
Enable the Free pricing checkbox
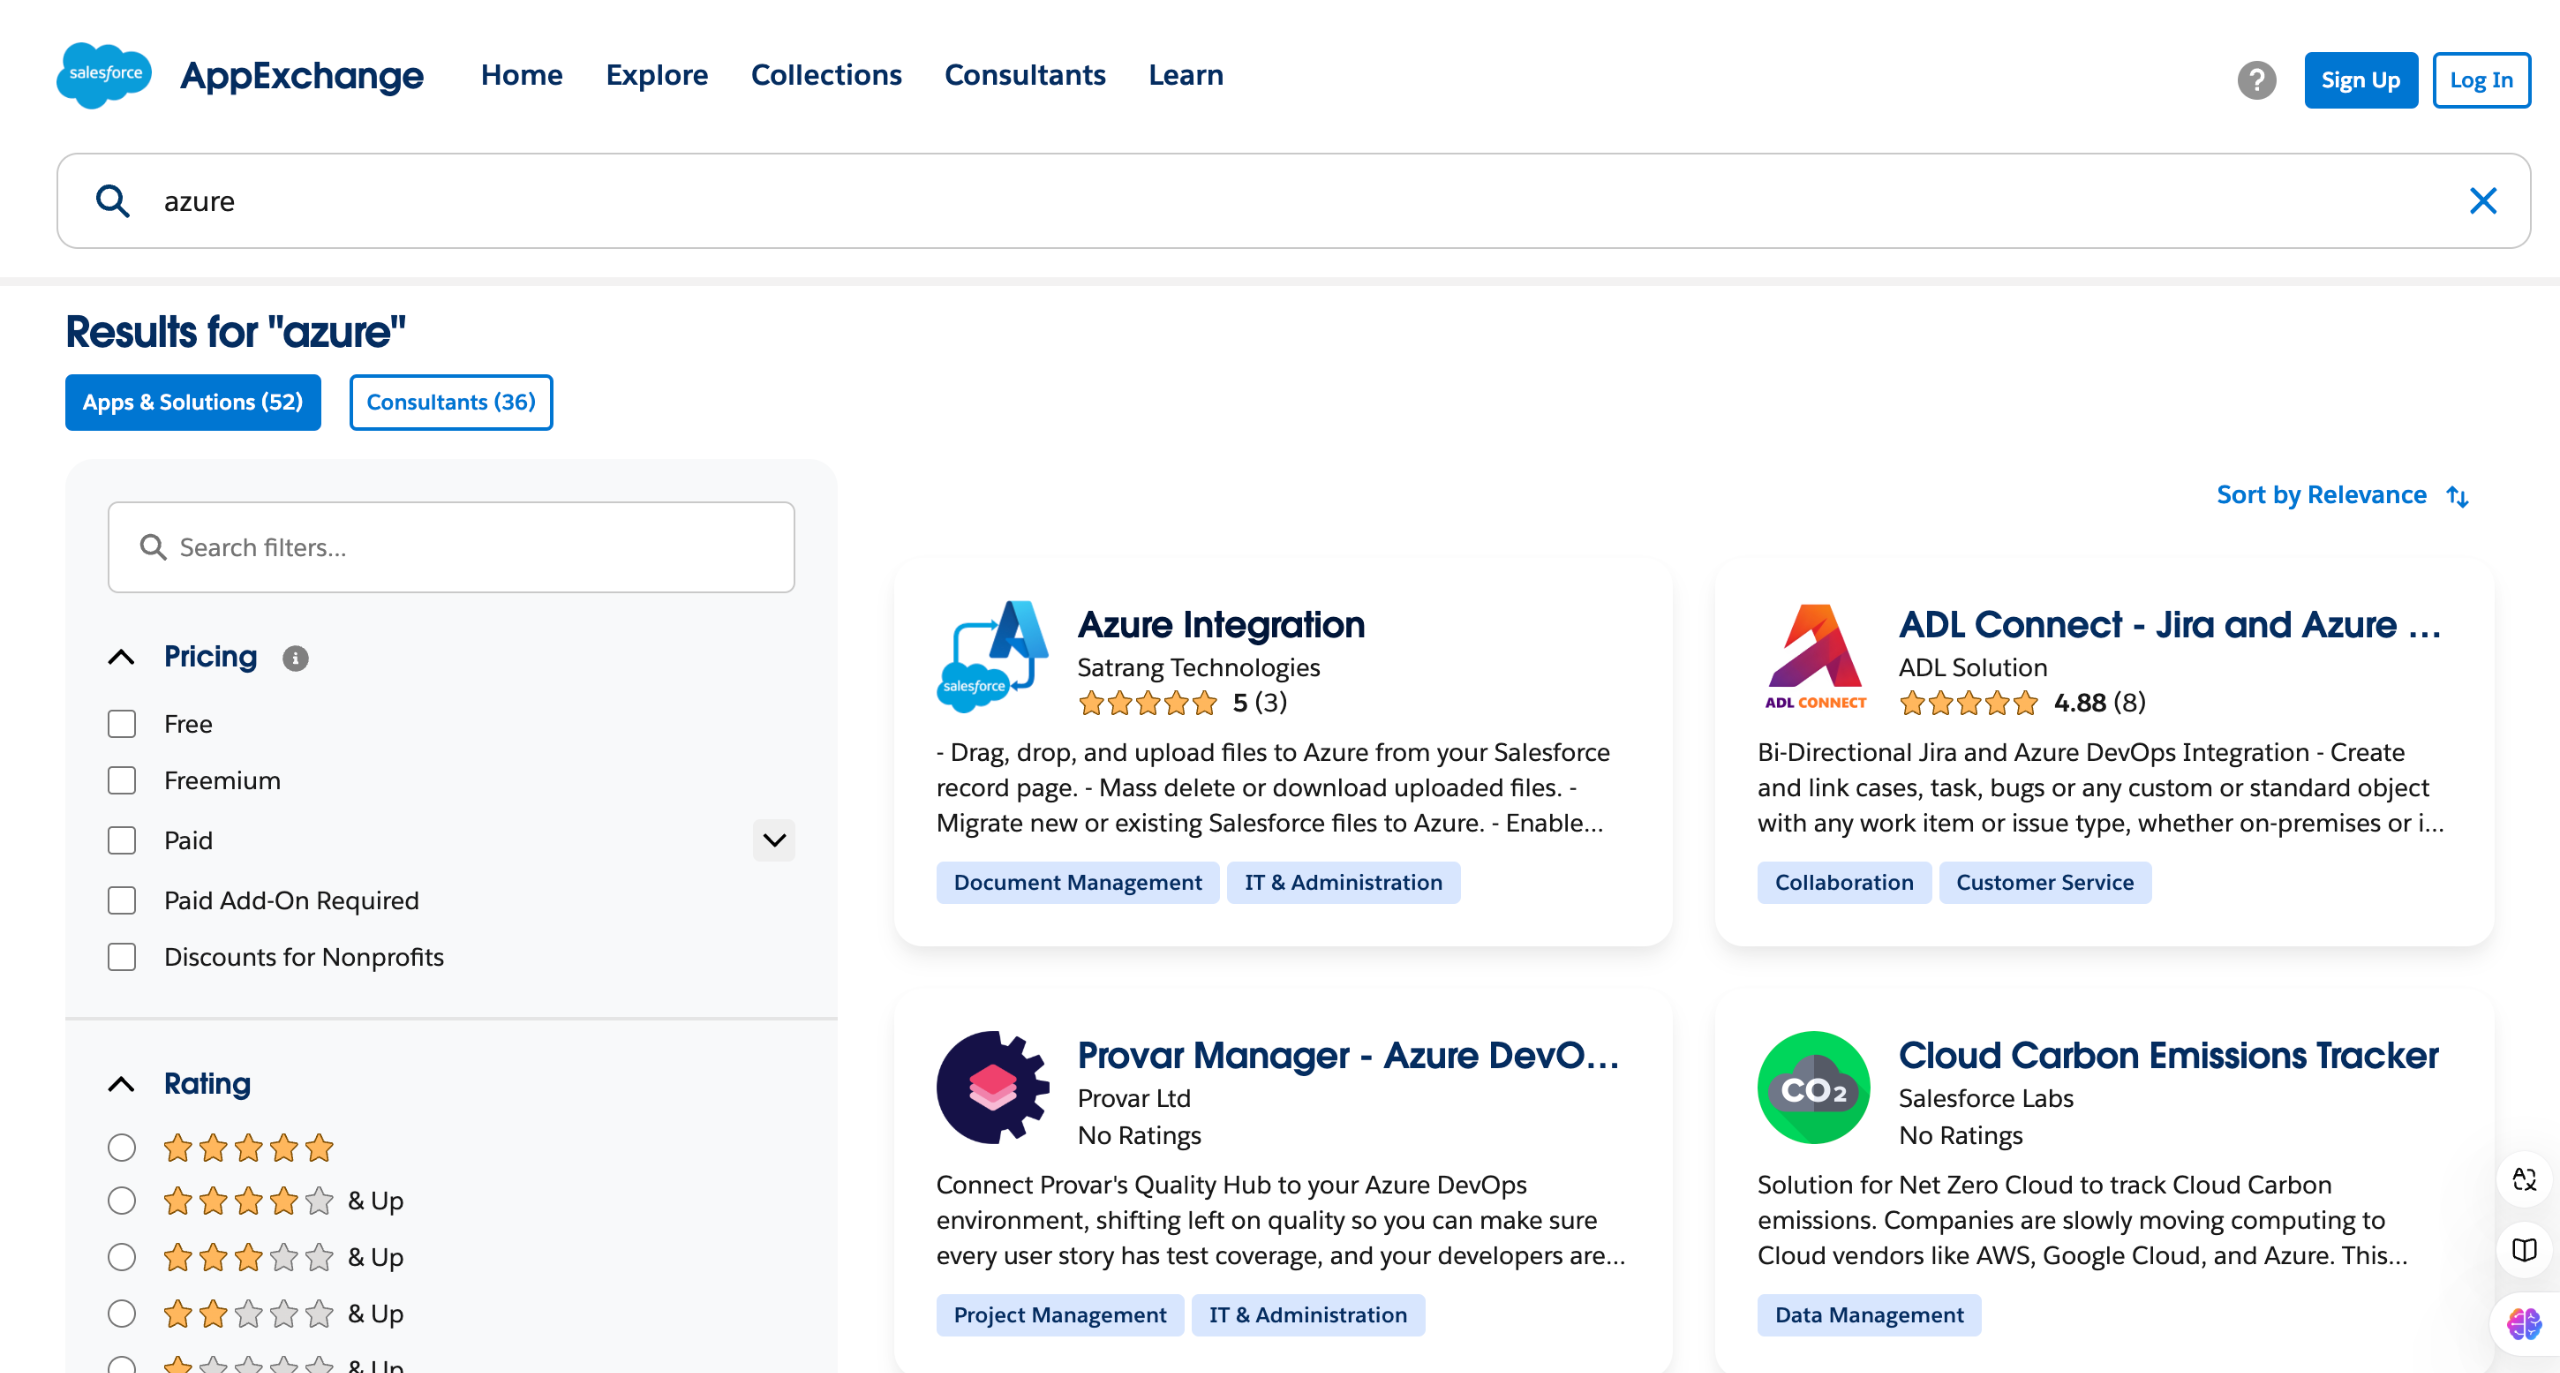tap(122, 724)
